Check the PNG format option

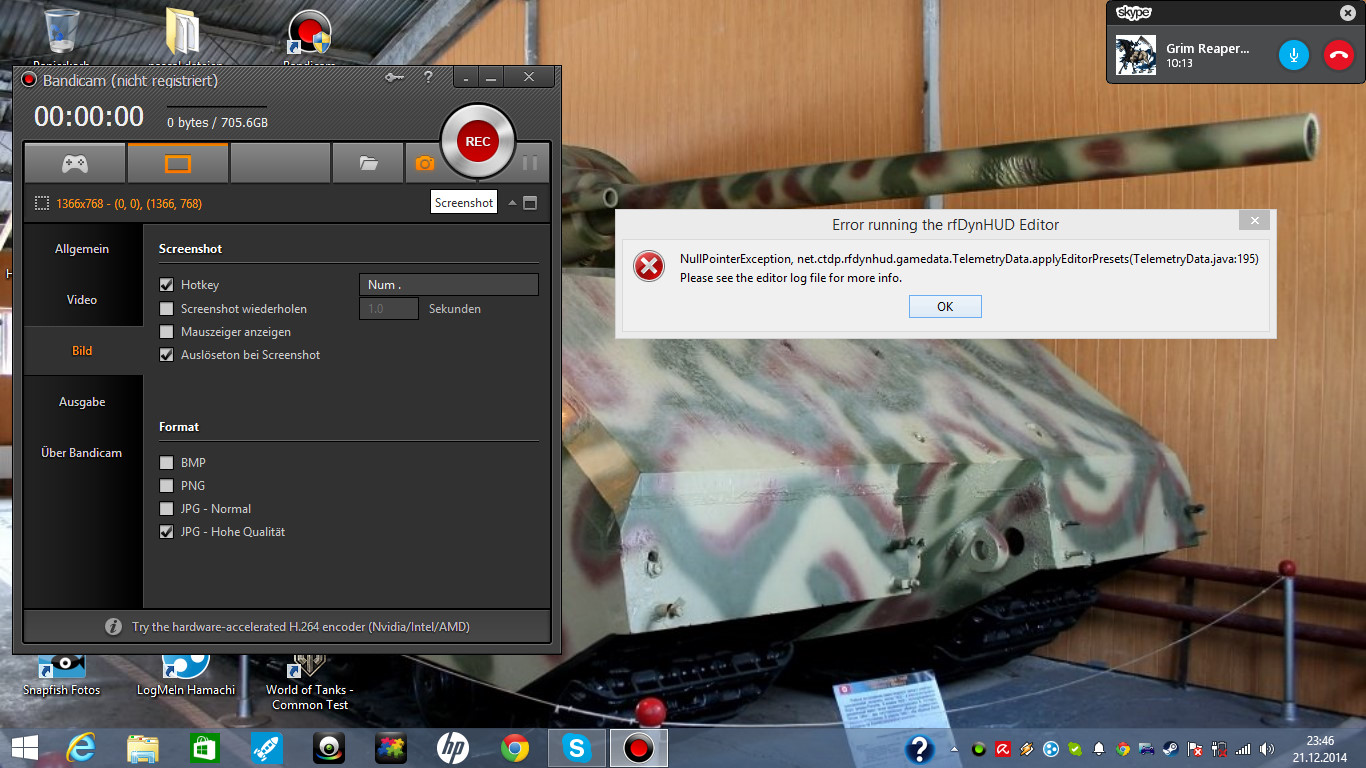[167, 486]
